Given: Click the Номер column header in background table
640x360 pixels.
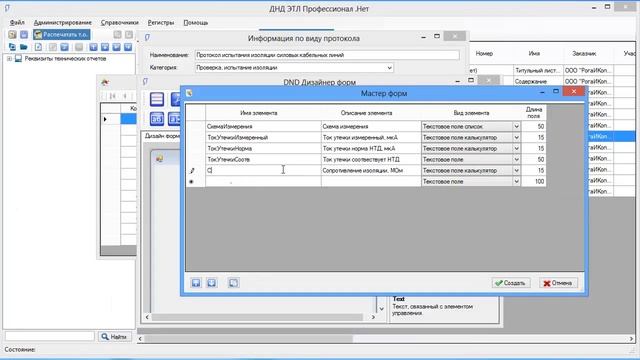Looking at the screenshot, I should click(x=484, y=53).
